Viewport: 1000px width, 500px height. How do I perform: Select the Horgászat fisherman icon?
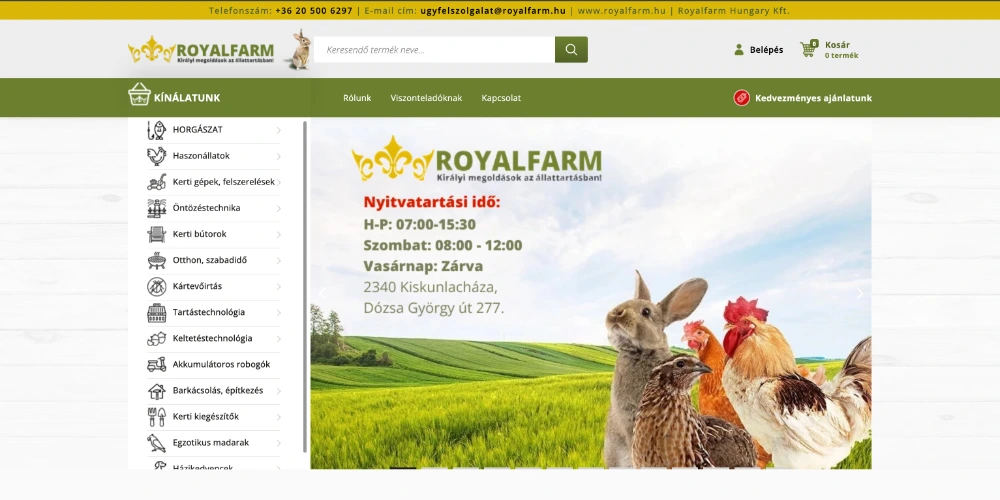click(156, 130)
